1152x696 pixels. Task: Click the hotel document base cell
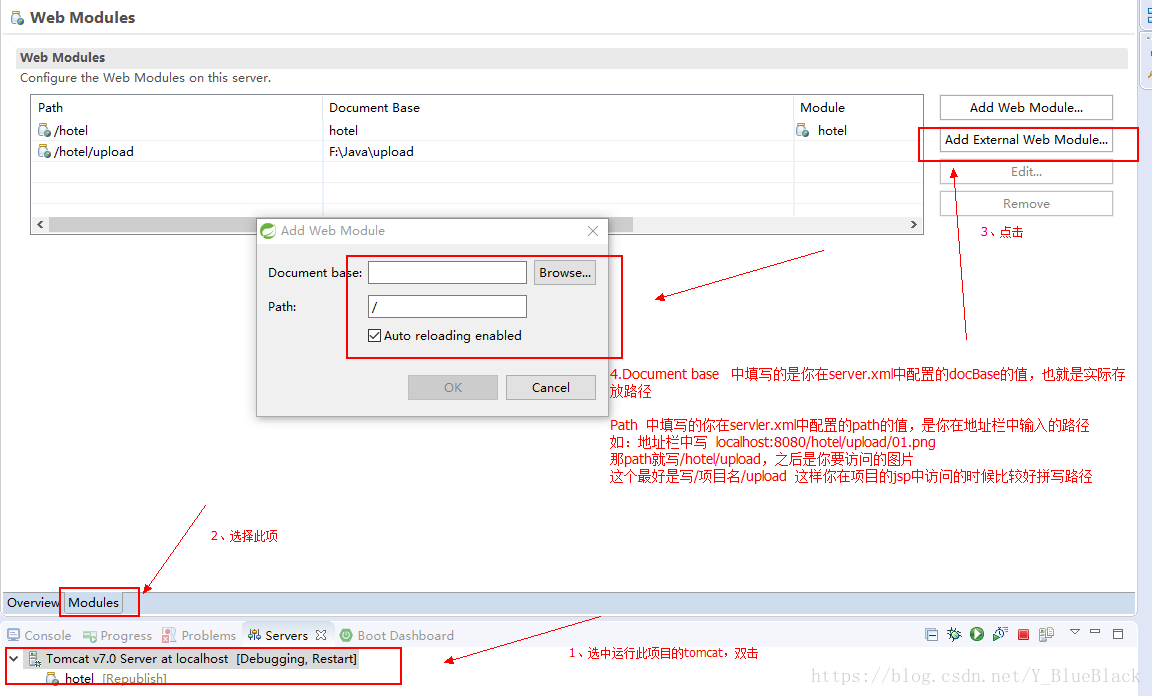pos(343,130)
